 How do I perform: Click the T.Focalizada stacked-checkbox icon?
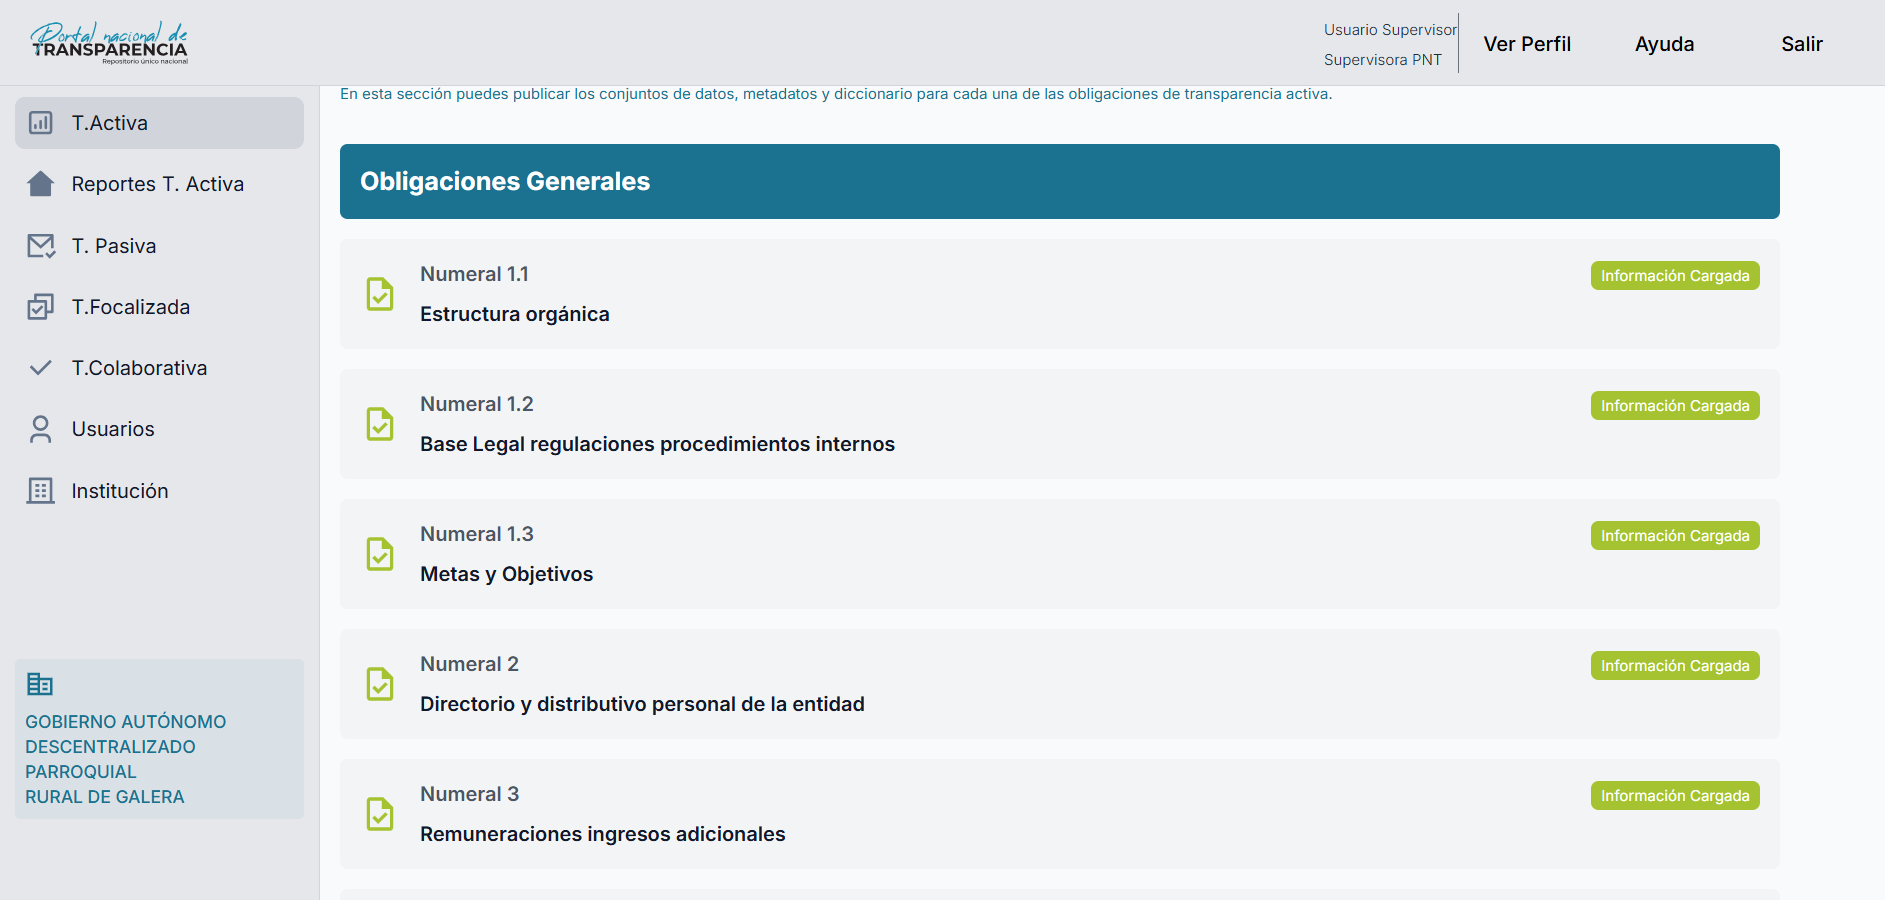pyautogui.click(x=41, y=307)
